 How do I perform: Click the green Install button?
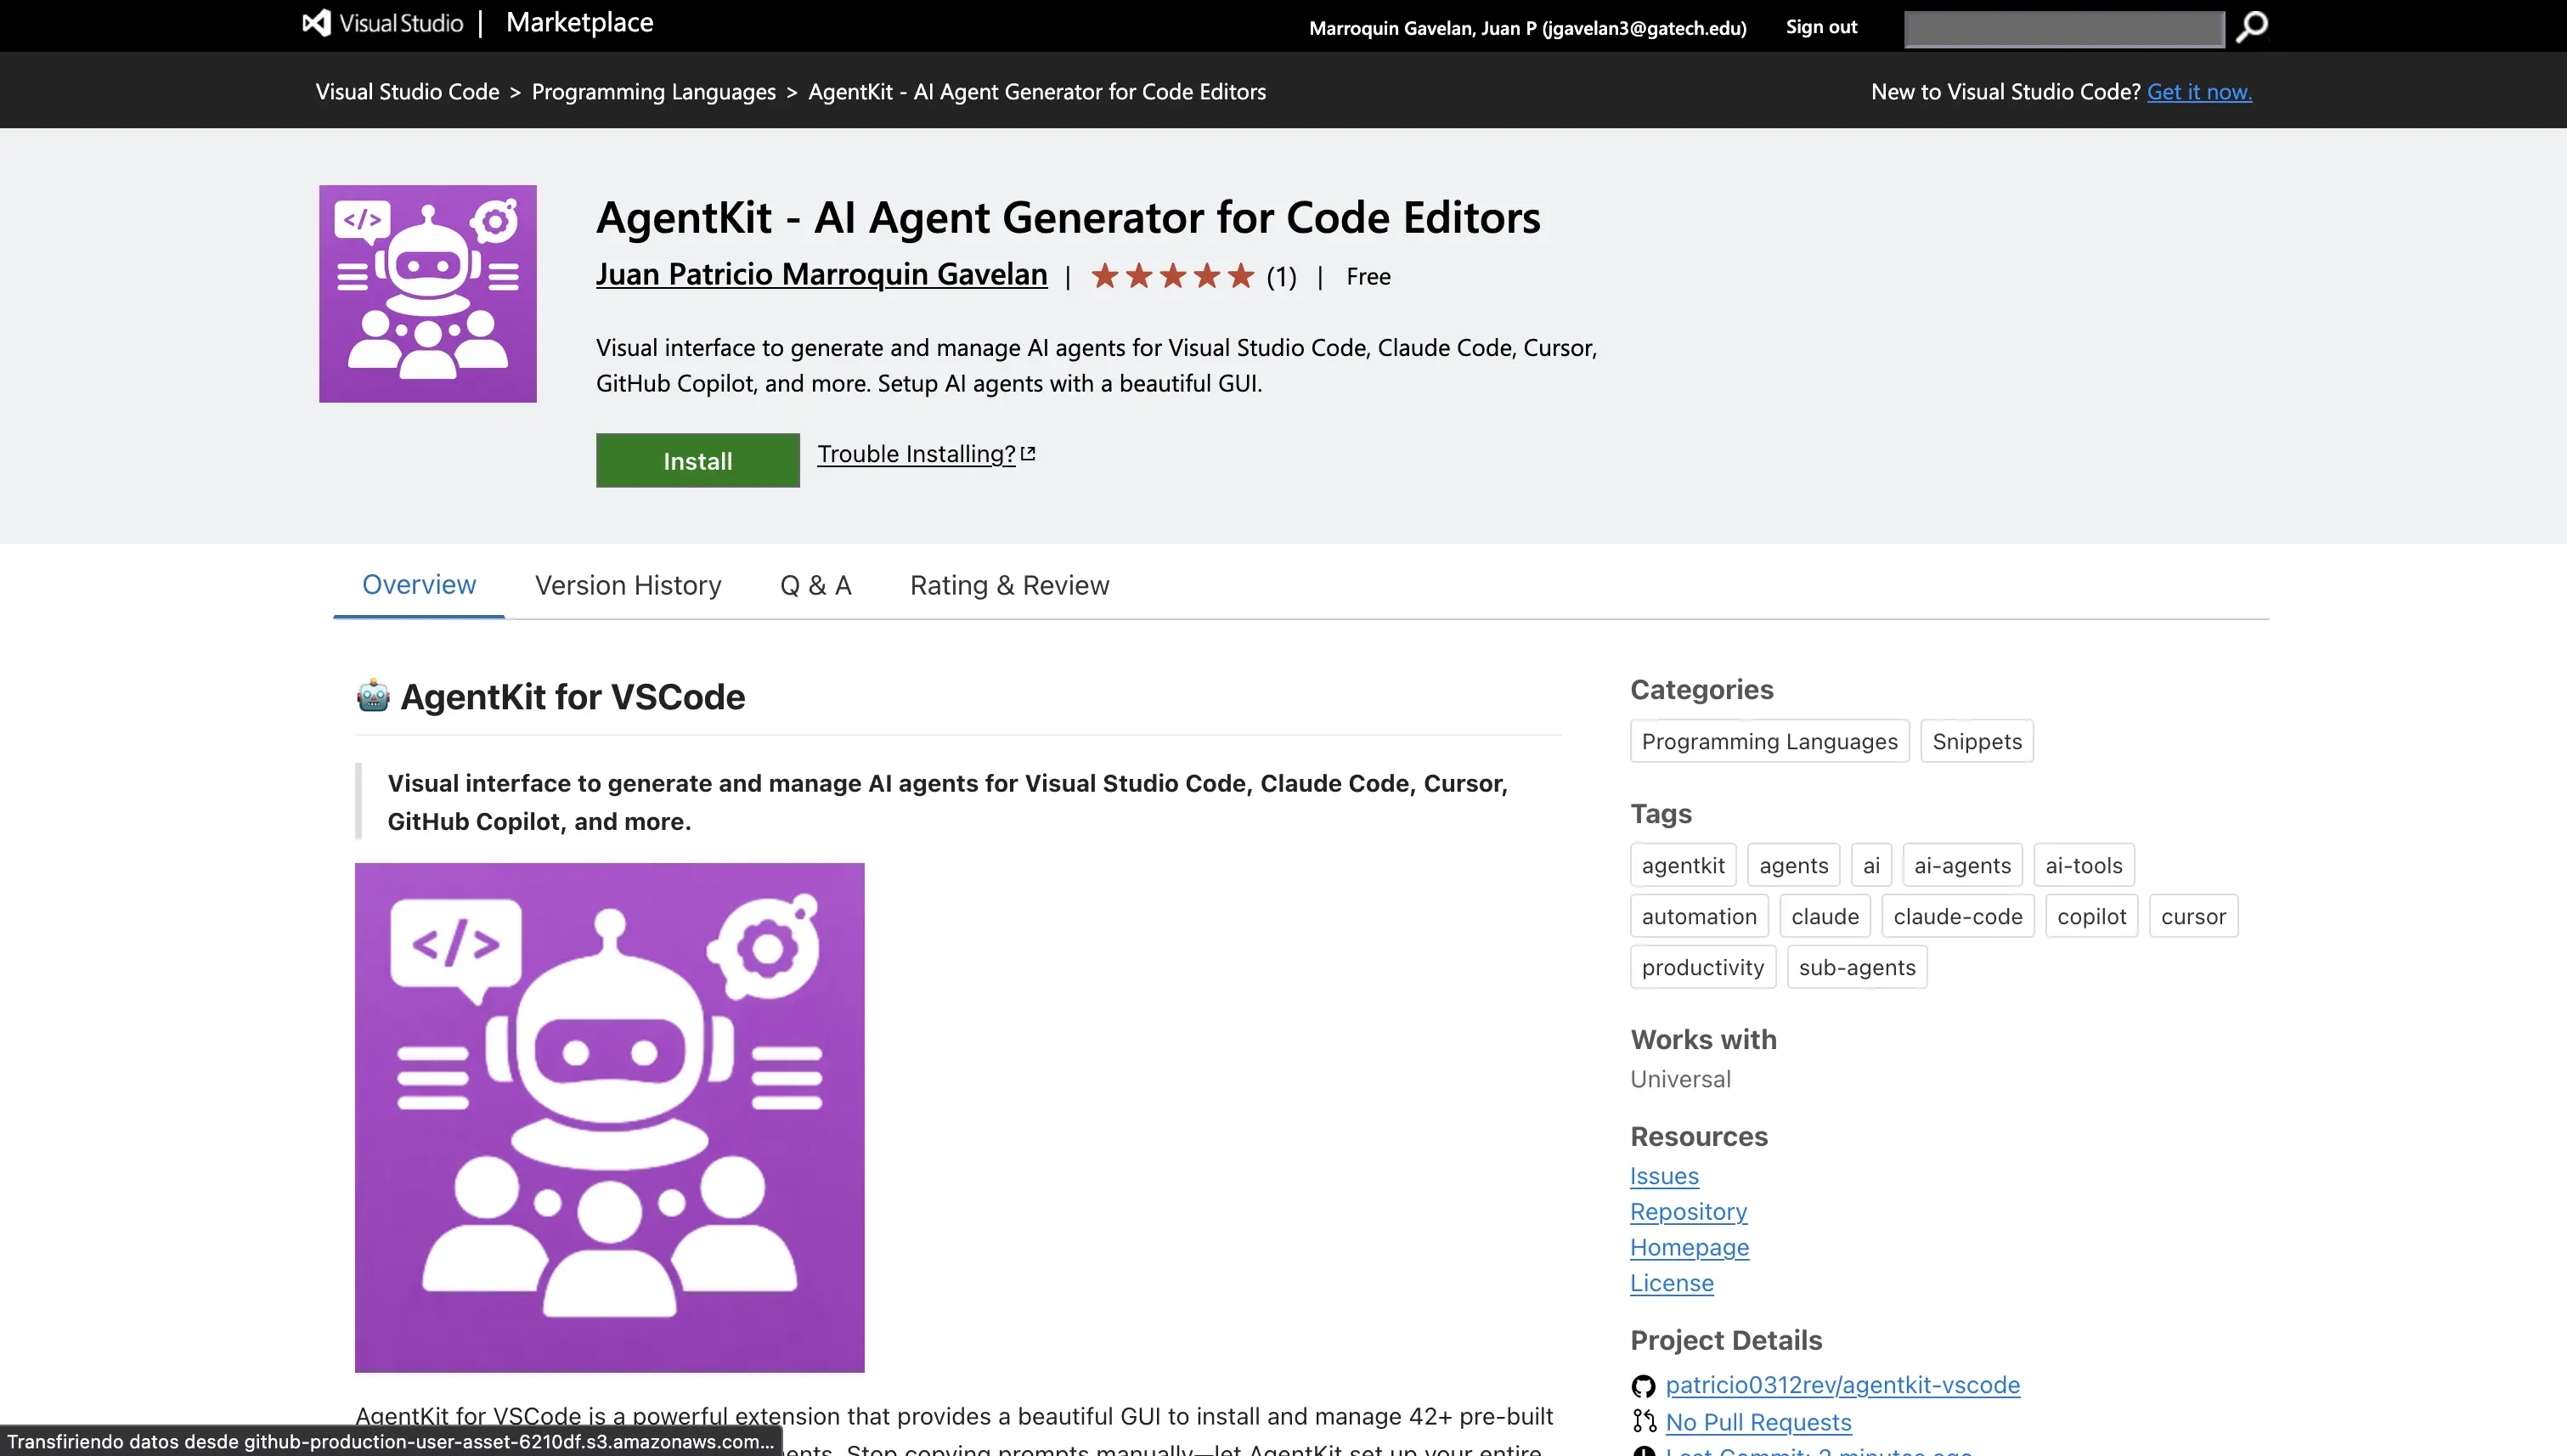click(x=697, y=460)
